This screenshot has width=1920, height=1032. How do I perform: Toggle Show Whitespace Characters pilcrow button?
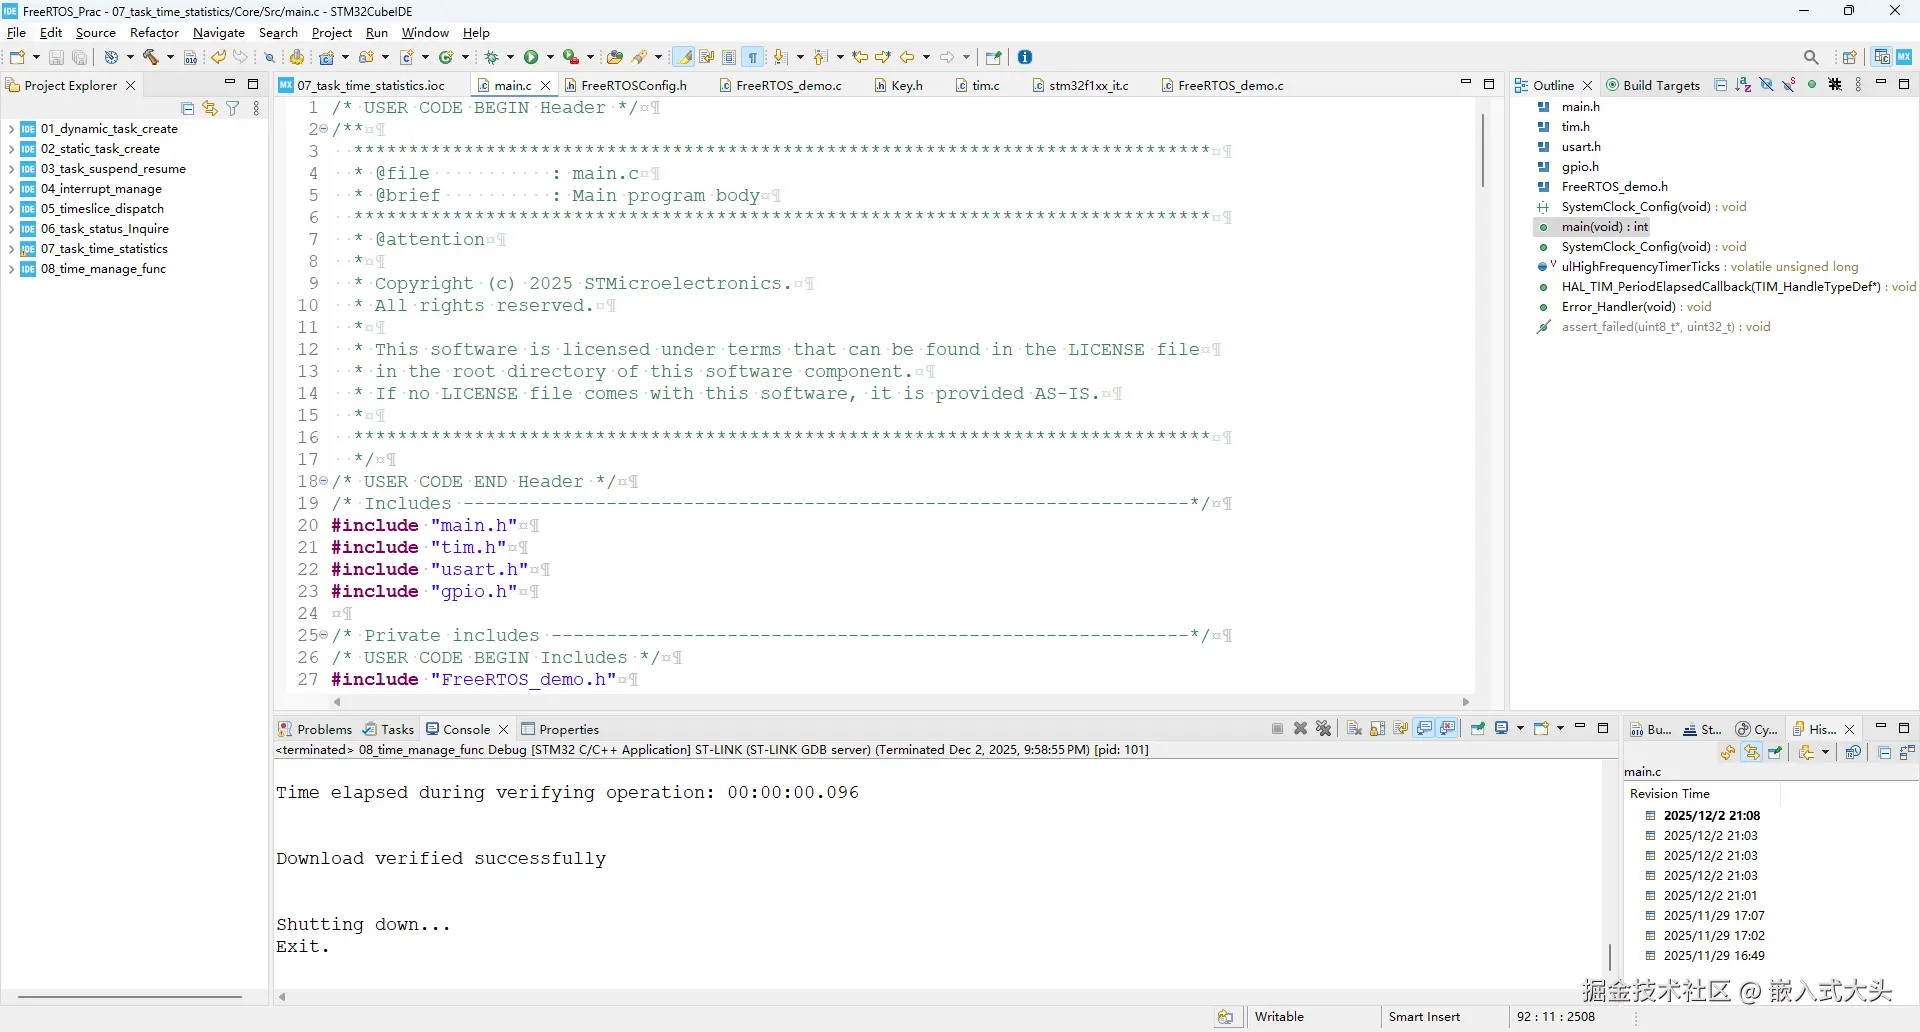753,57
